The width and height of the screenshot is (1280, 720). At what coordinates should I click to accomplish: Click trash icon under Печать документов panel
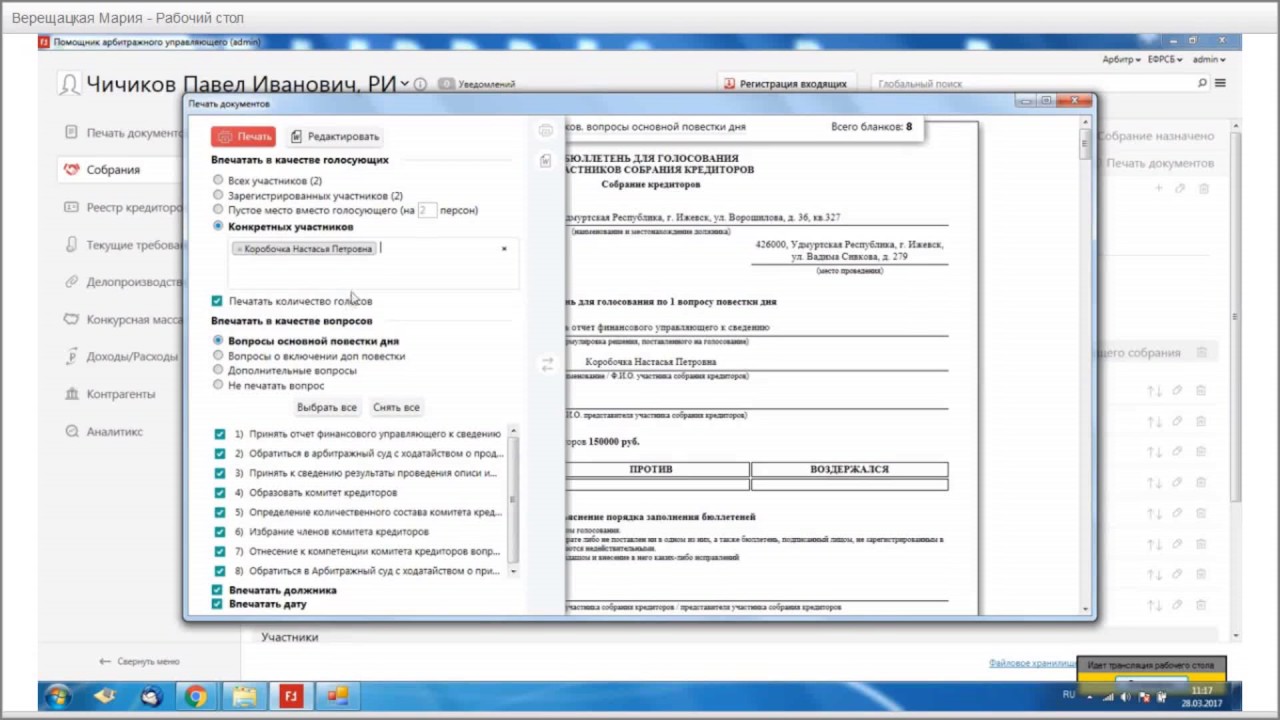click(x=1203, y=188)
